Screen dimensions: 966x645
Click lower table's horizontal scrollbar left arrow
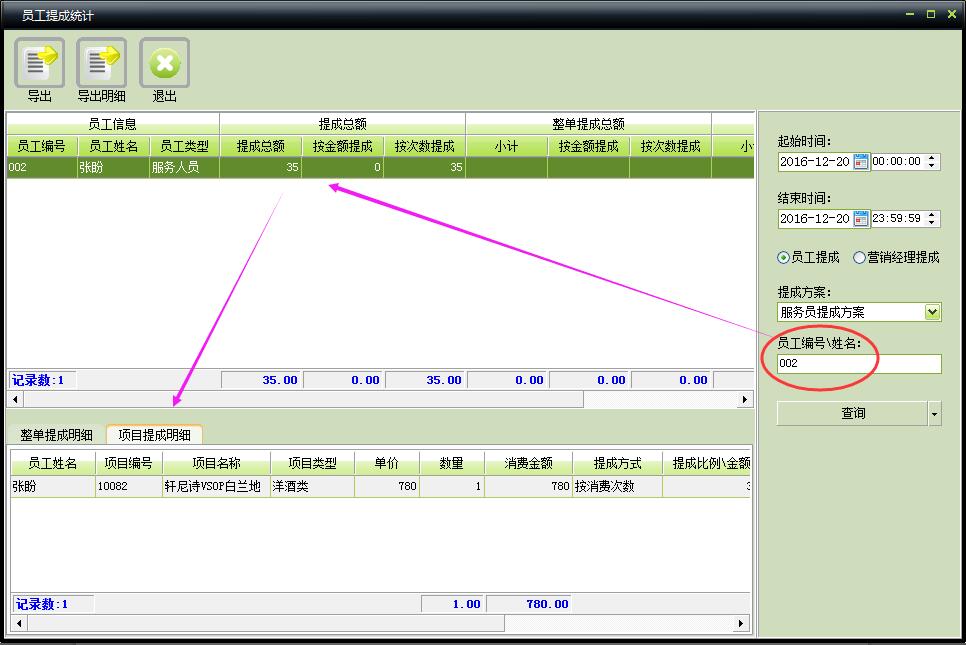coord(20,623)
